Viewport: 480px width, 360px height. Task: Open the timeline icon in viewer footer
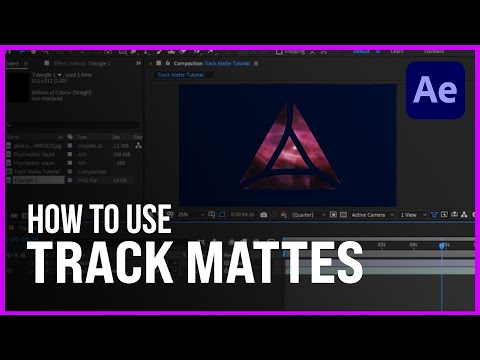pos(454,215)
